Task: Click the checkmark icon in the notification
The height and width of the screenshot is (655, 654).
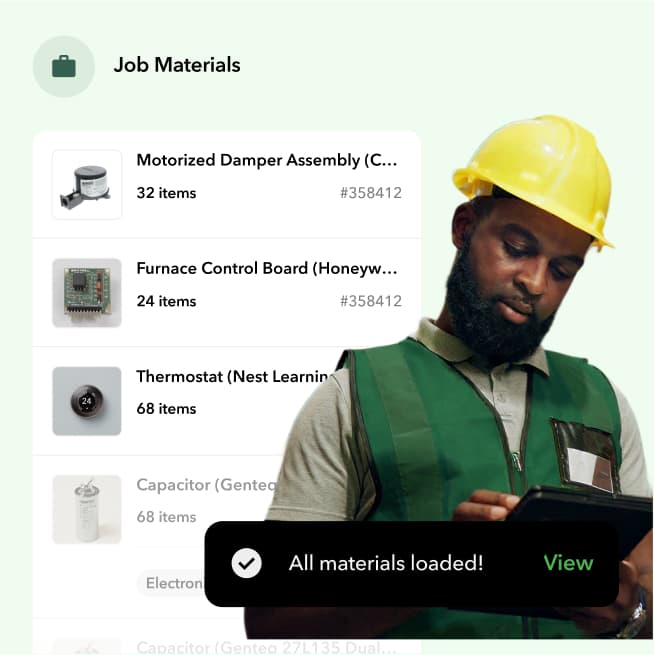Action: (246, 563)
